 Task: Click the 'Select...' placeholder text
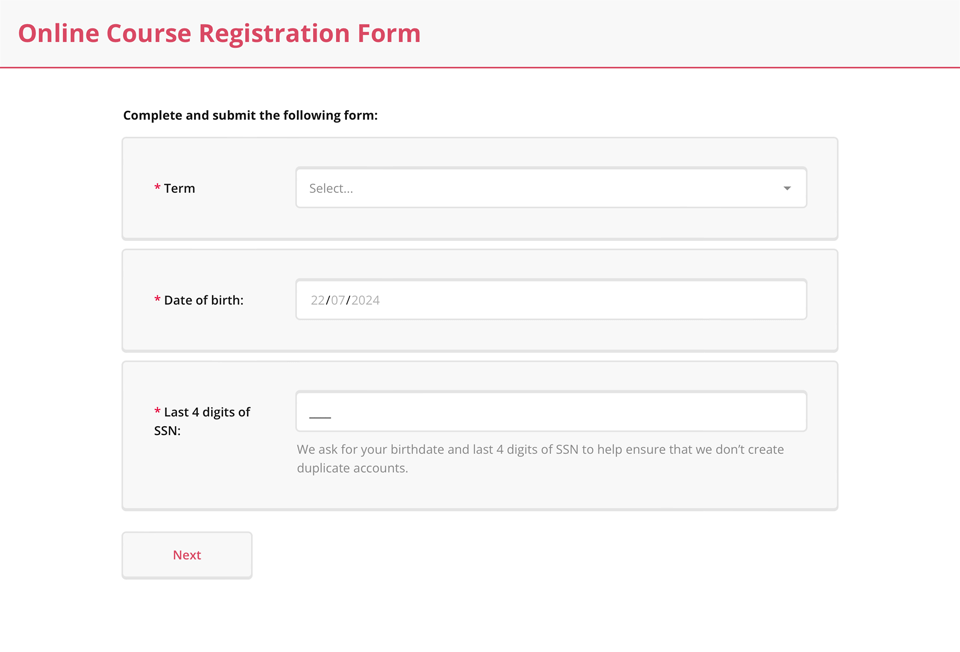[331, 188]
